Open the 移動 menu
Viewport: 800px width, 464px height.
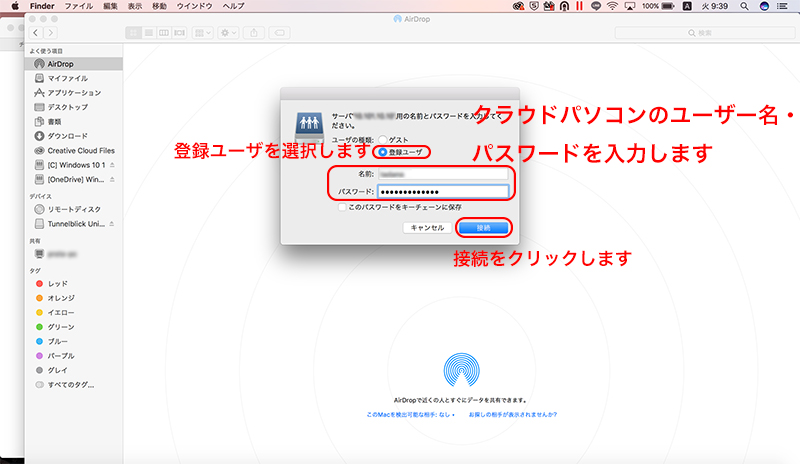coord(159,6)
